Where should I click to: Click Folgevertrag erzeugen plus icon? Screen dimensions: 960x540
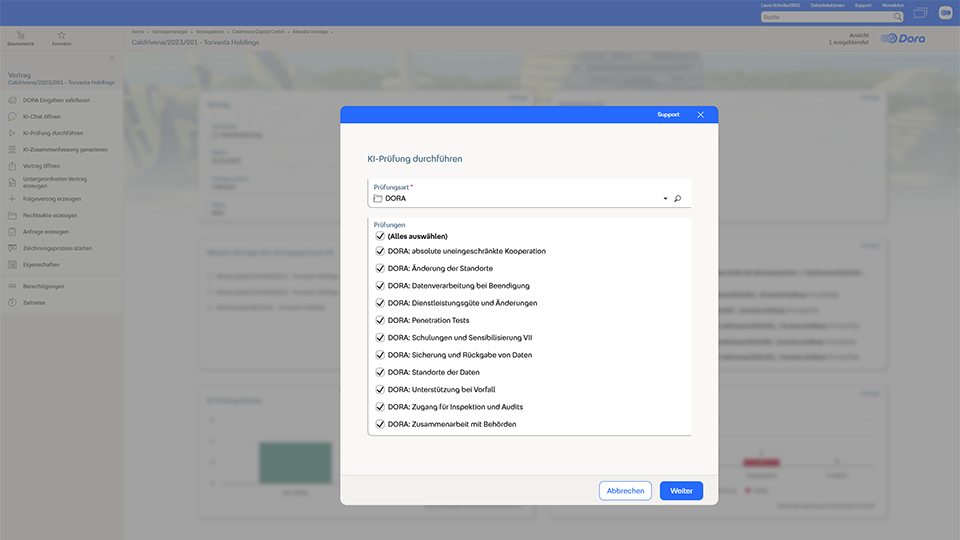(12, 199)
